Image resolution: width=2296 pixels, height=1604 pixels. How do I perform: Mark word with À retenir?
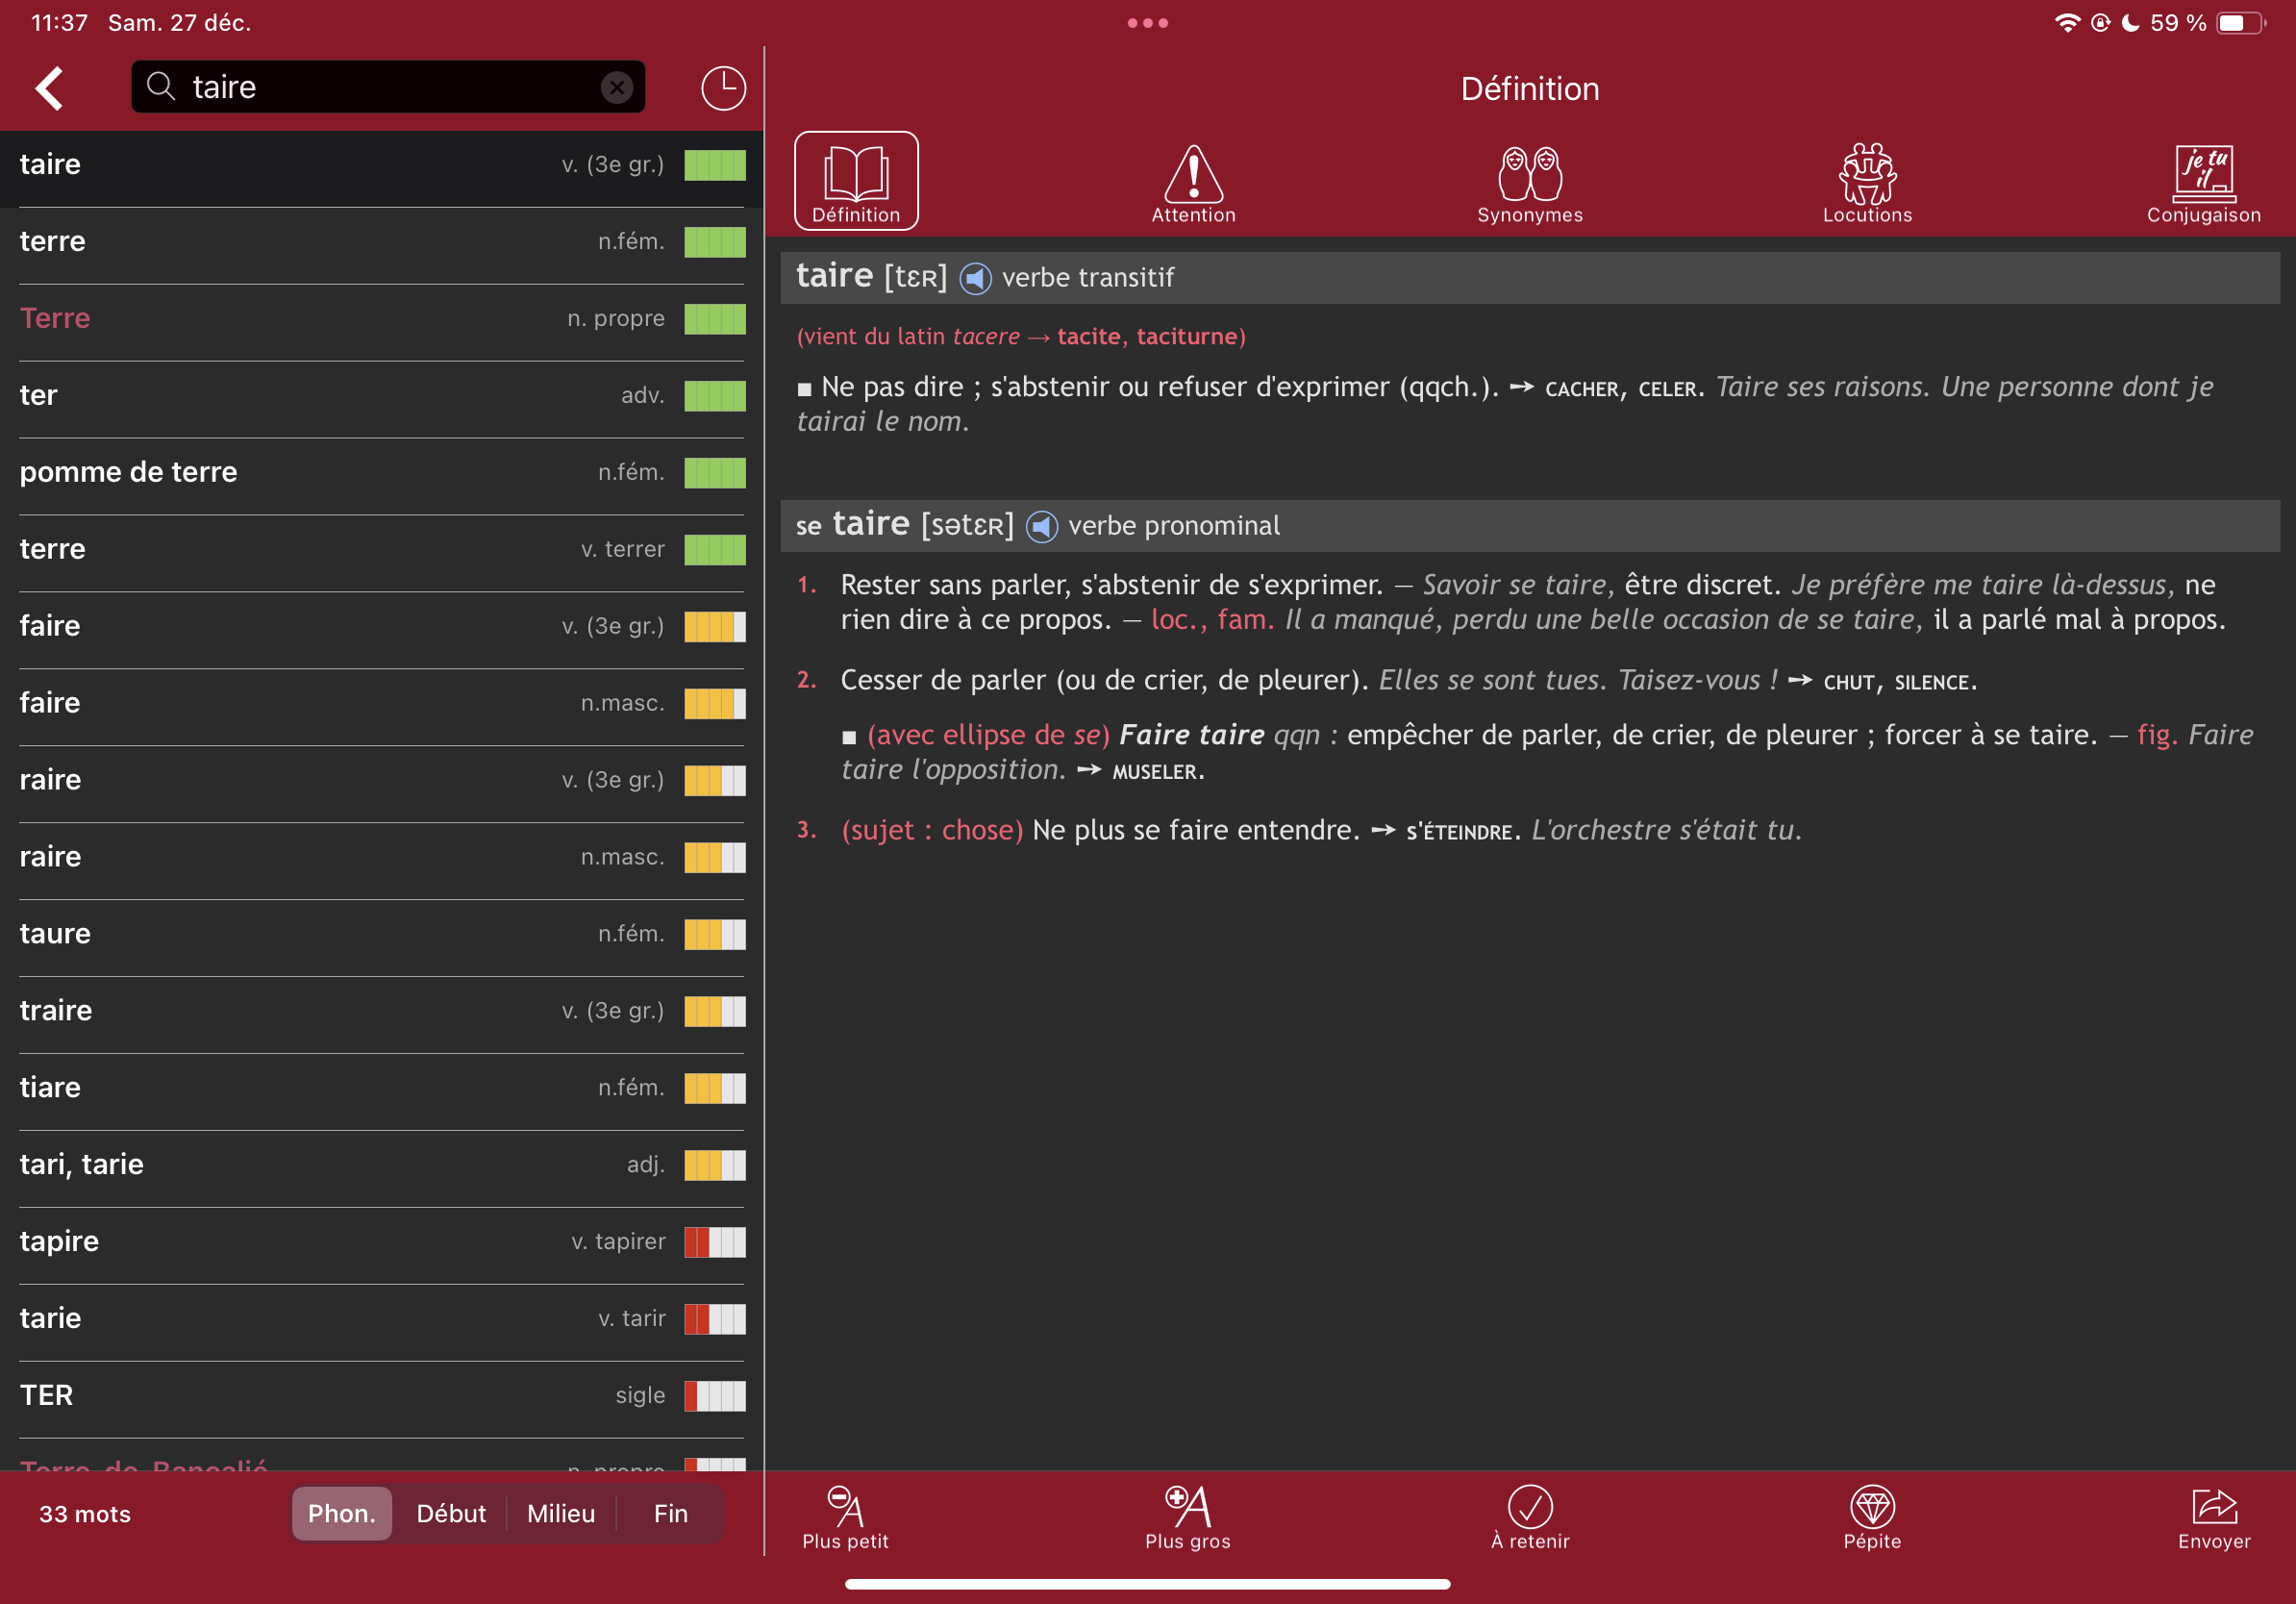click(1529, 1516)
